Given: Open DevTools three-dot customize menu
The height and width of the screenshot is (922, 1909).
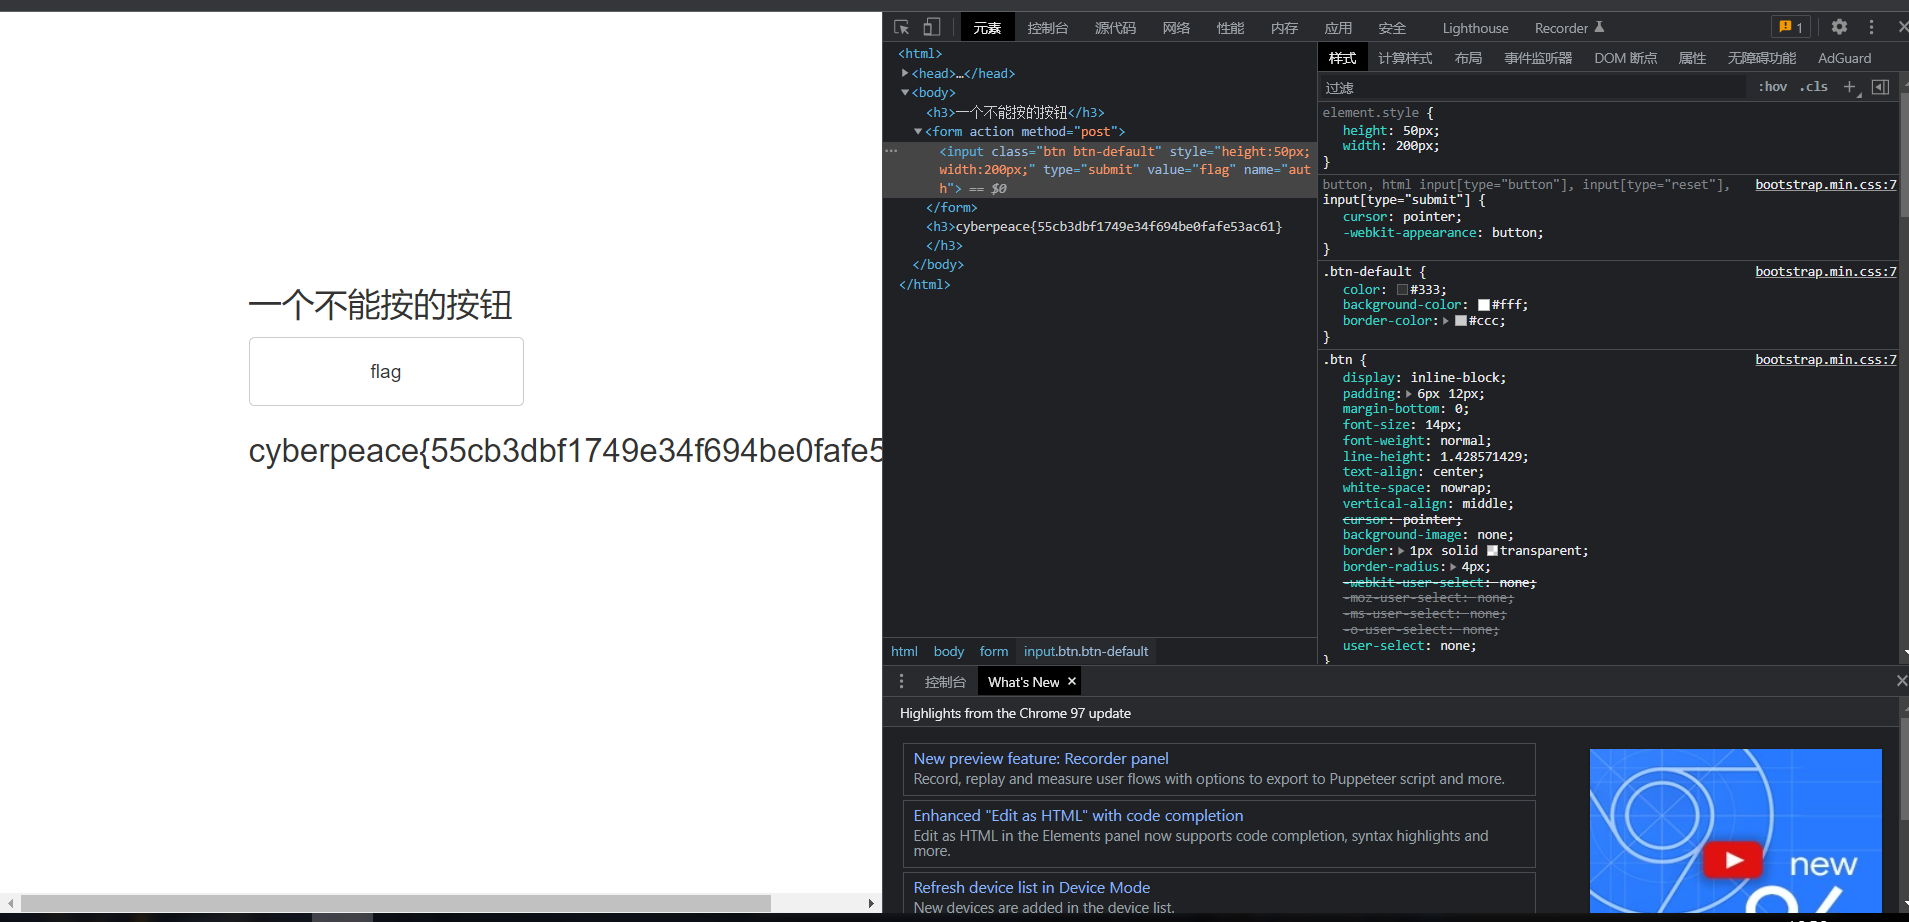Looking at the screenshot, I should 1871,27.
